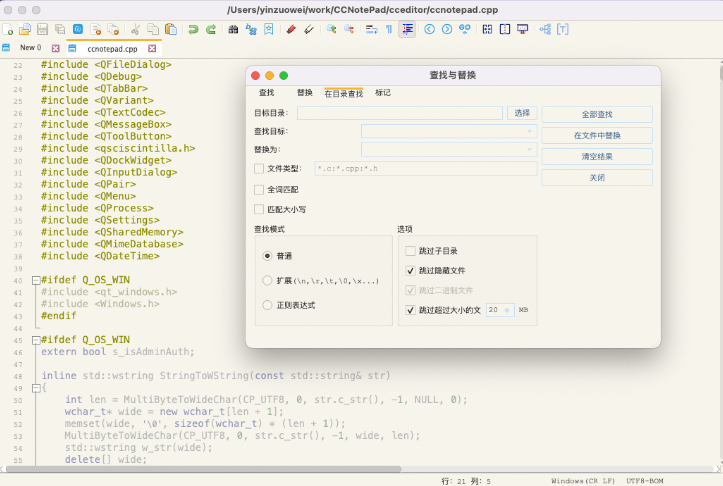Select the ccnotepad.cpp document tab

tap(113, 48)
